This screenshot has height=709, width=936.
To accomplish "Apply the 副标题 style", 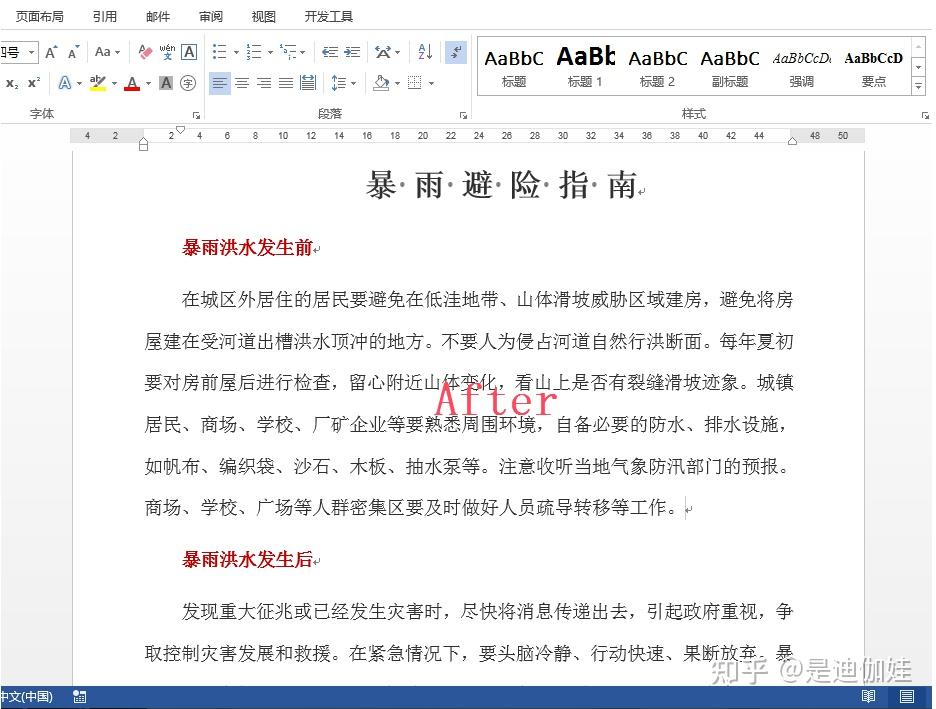I will [x=729, y=66].
